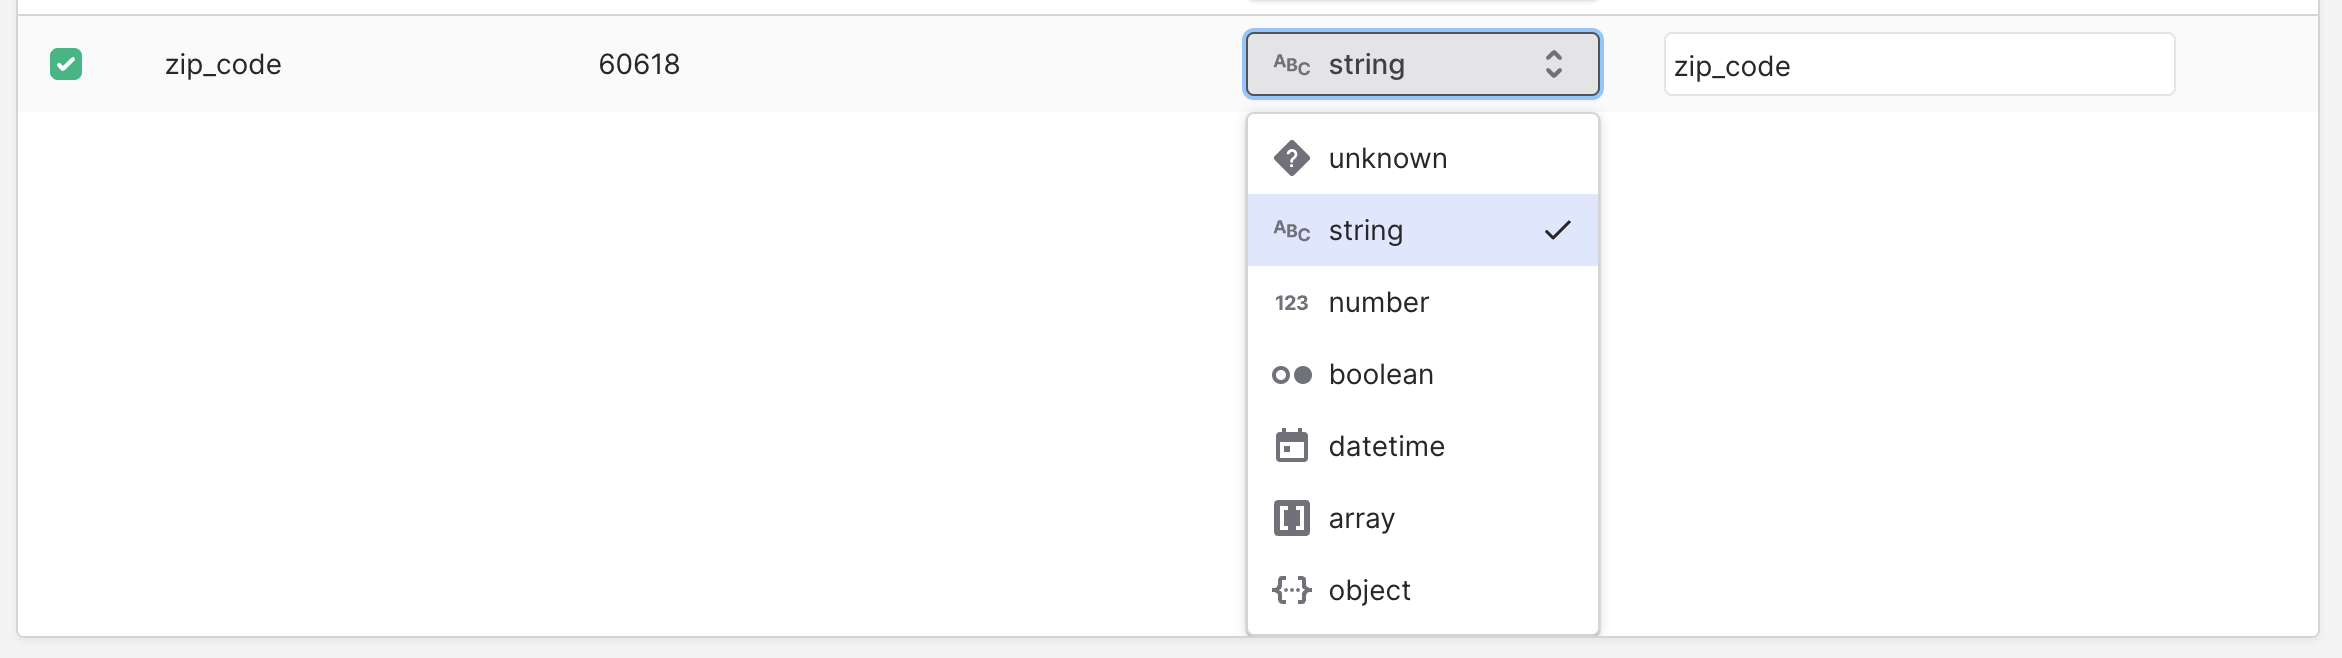Click the zip_code name input field
This screenshot has height=658, width=2342.
1918,64
